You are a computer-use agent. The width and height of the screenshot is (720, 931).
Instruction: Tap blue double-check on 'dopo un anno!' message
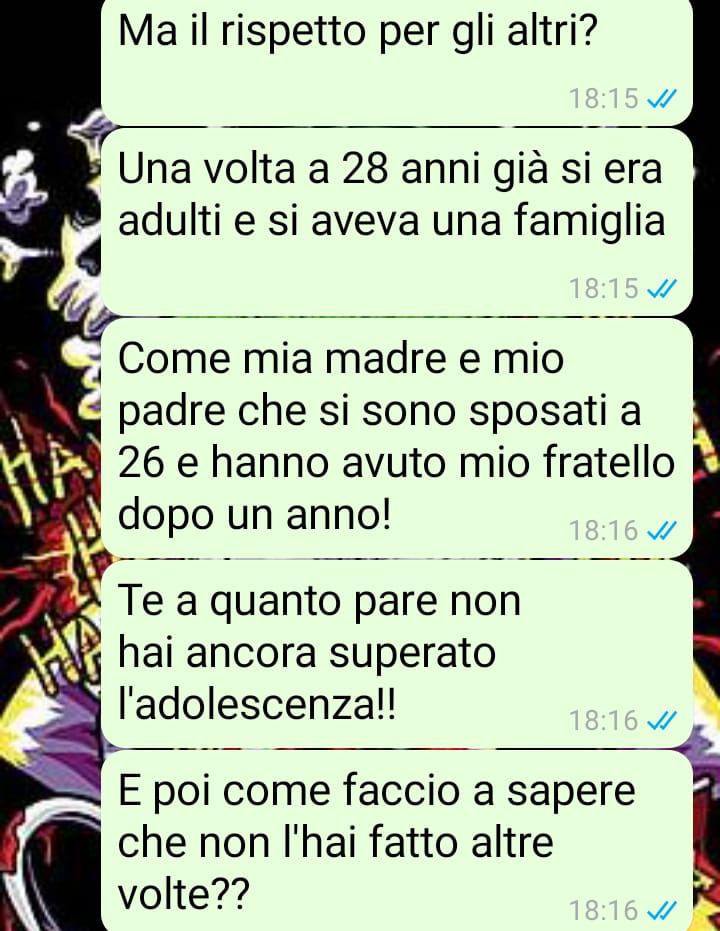click(661, 531)
